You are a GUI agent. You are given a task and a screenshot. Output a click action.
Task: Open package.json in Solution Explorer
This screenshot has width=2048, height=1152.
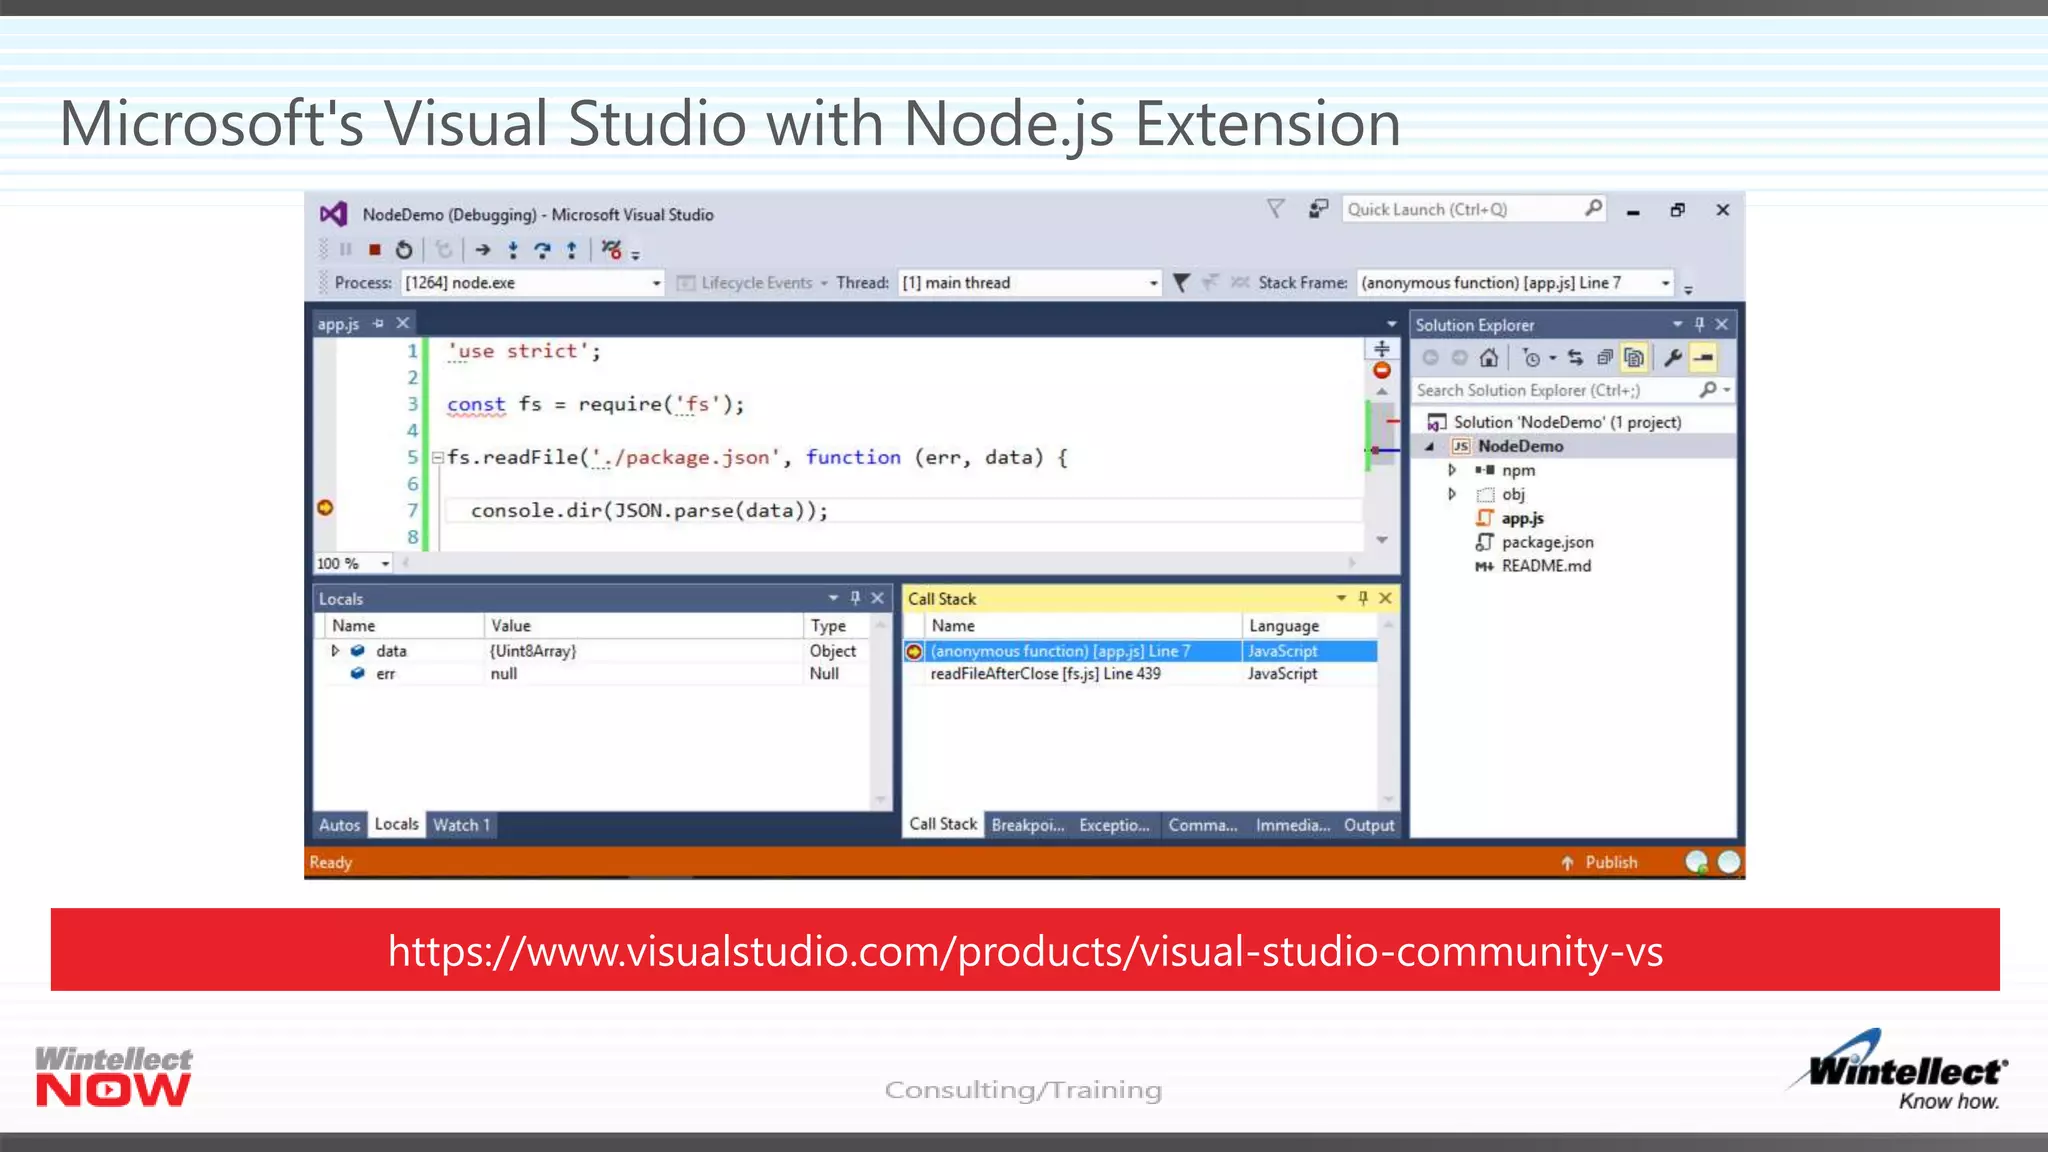point(1547,542)
